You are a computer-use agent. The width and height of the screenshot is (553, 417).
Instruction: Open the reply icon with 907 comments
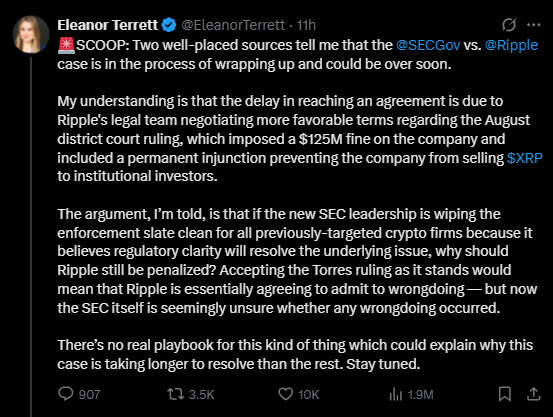point(66,394)
